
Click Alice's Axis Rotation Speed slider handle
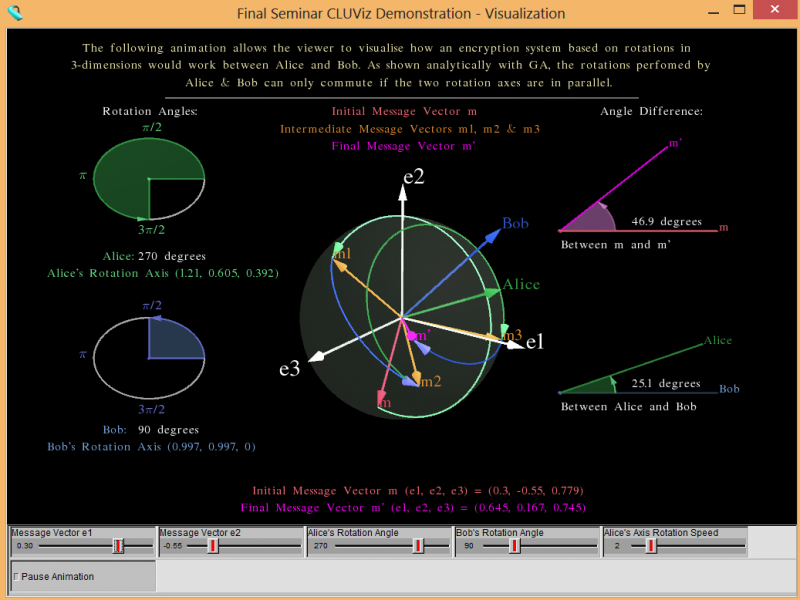[651, 546]
